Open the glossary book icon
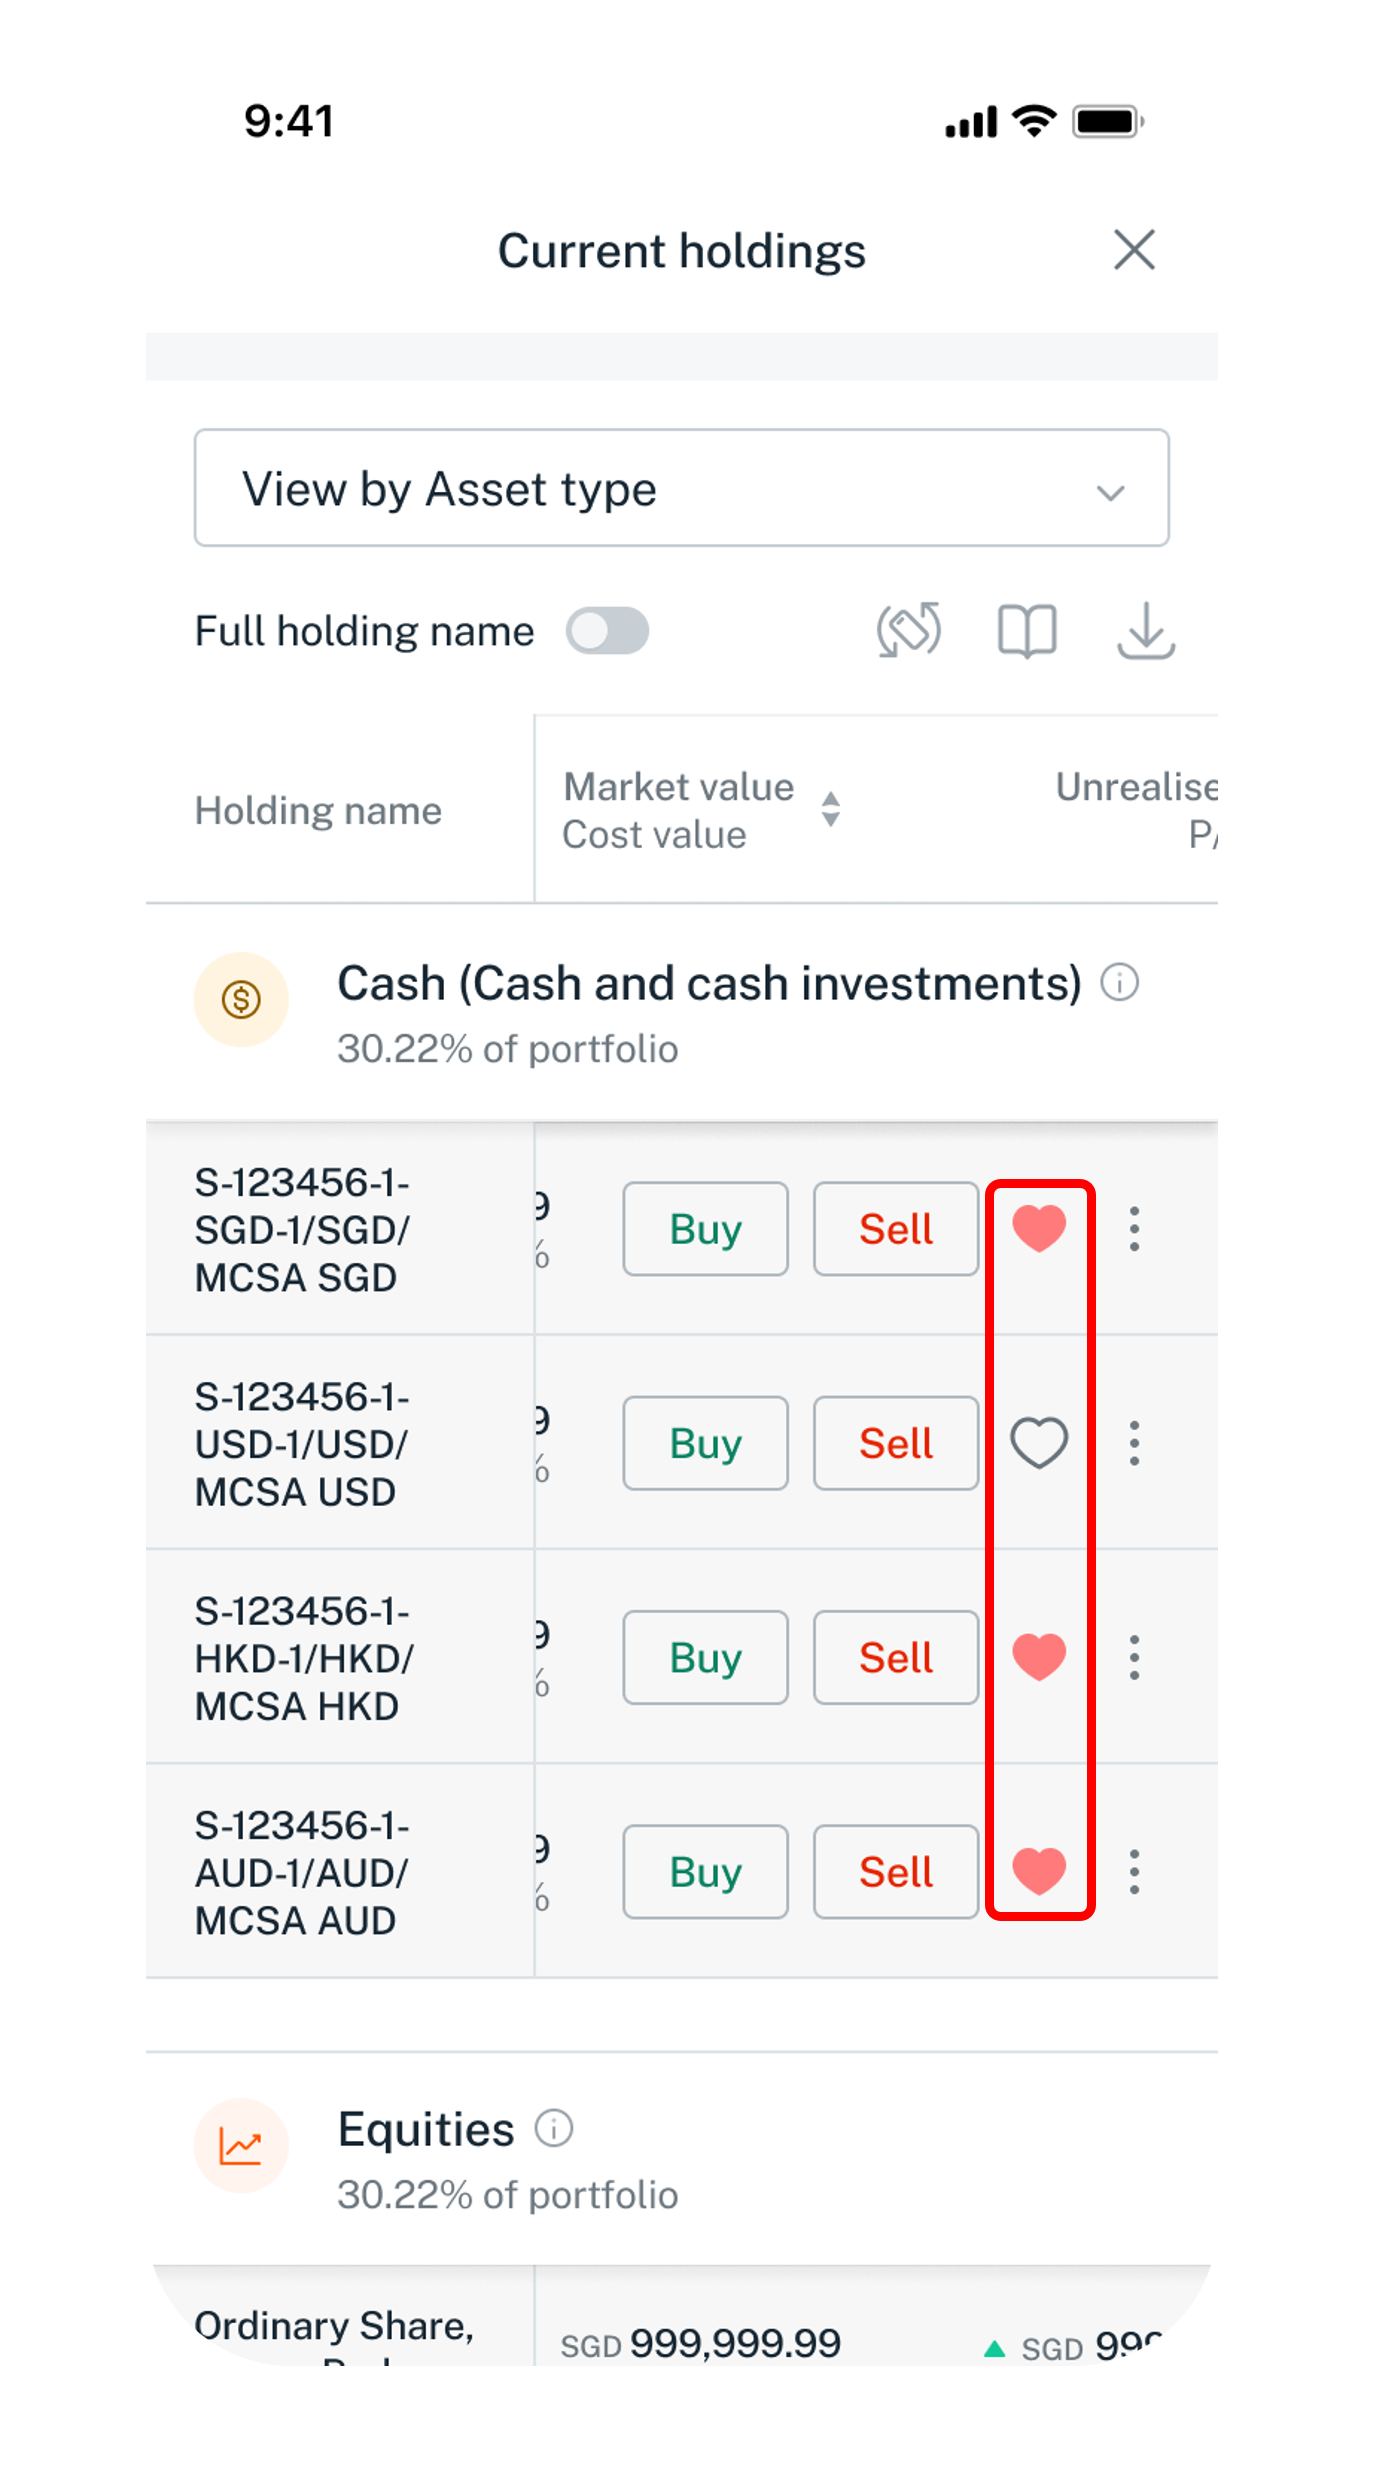Viewport: 1374px width, 2475px height. [x=1027, y=631]
